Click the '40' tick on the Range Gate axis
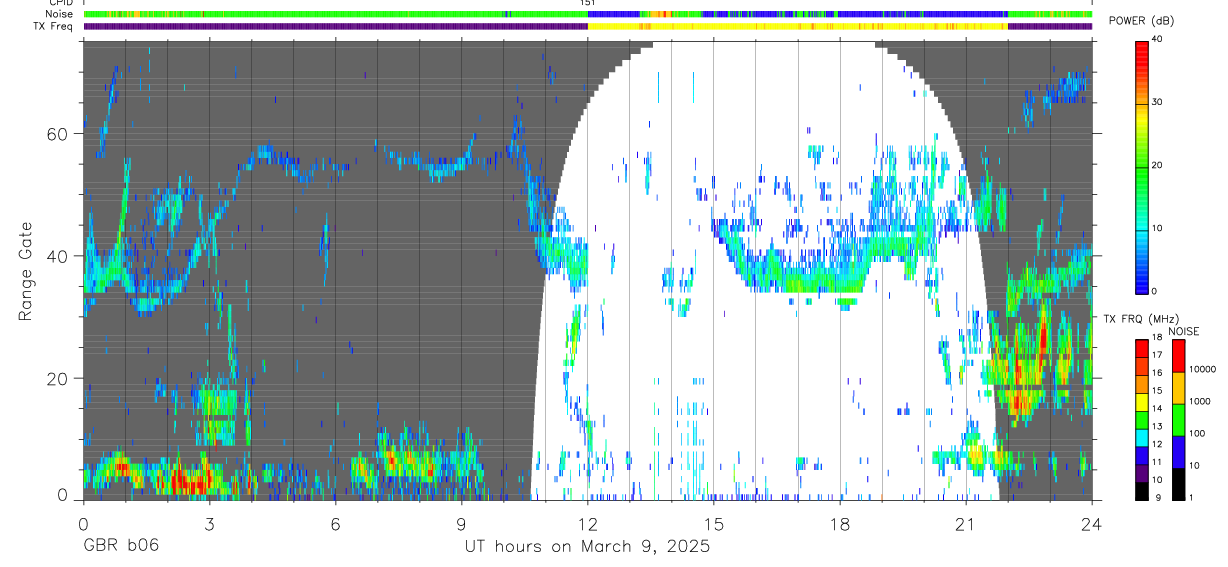Viewport: 1228px width, 567px height. pyautogui.click(x=59, y=256)
